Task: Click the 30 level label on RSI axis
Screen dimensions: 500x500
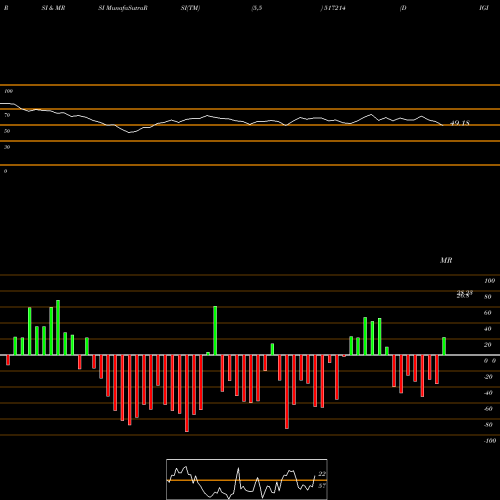Action: click(x=7, y=147)
